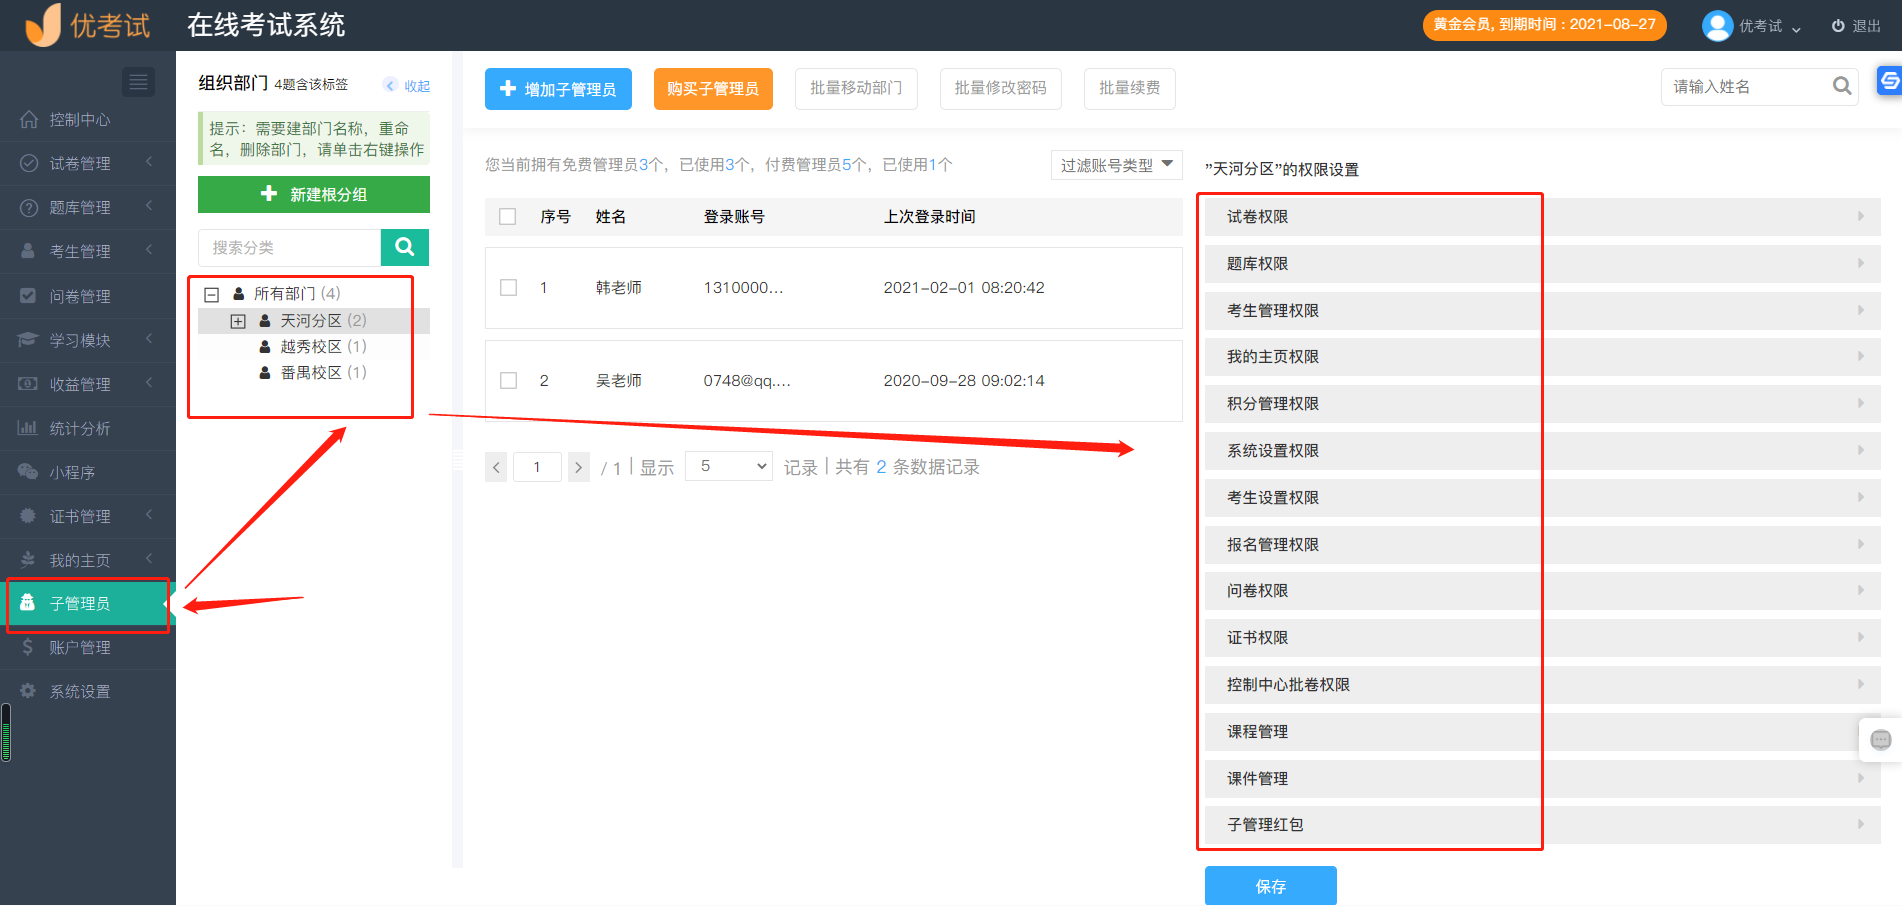Click the 优考试 logo icon
The height and width of the screenshot is (906, 1902).
pos(43,24)
